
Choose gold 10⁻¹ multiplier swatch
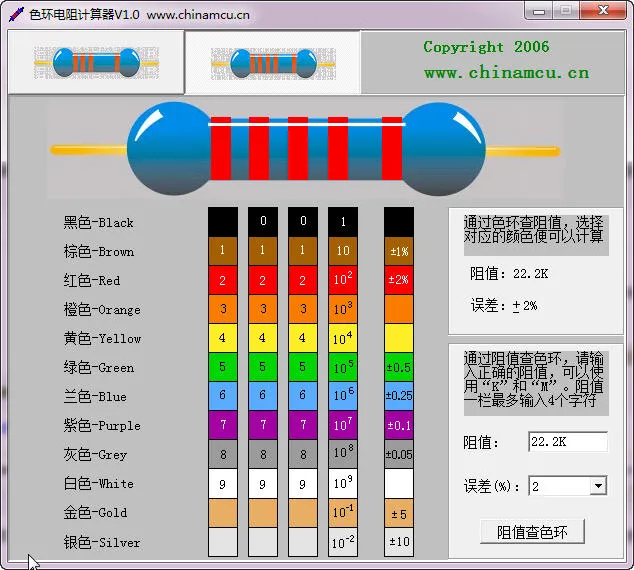pyautogui.click(x=342, y=513)
